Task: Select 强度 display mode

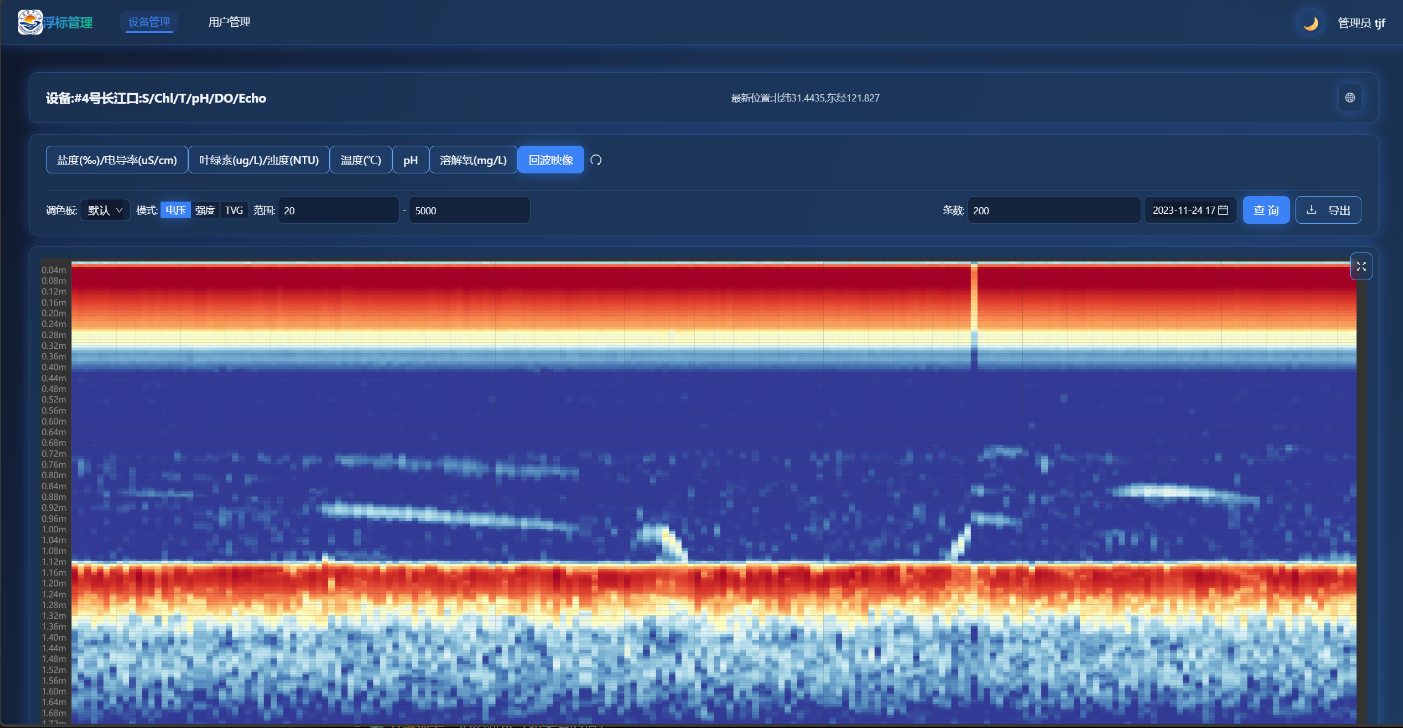Action: [205, 210]
